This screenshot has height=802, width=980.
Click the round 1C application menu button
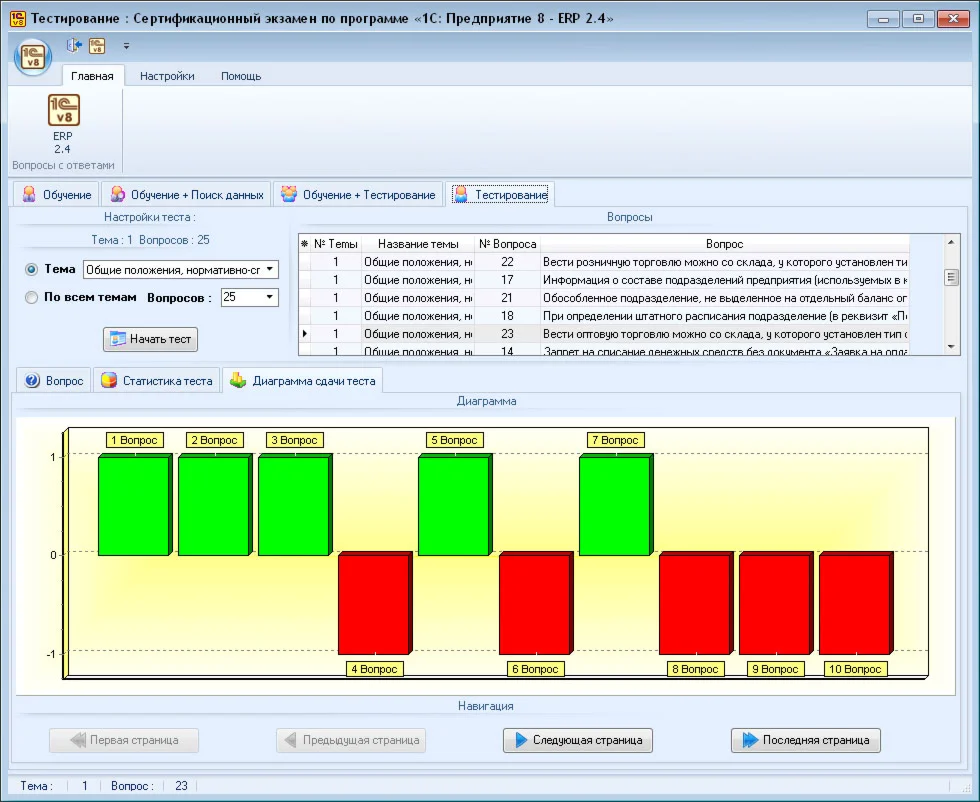point(32,56)
